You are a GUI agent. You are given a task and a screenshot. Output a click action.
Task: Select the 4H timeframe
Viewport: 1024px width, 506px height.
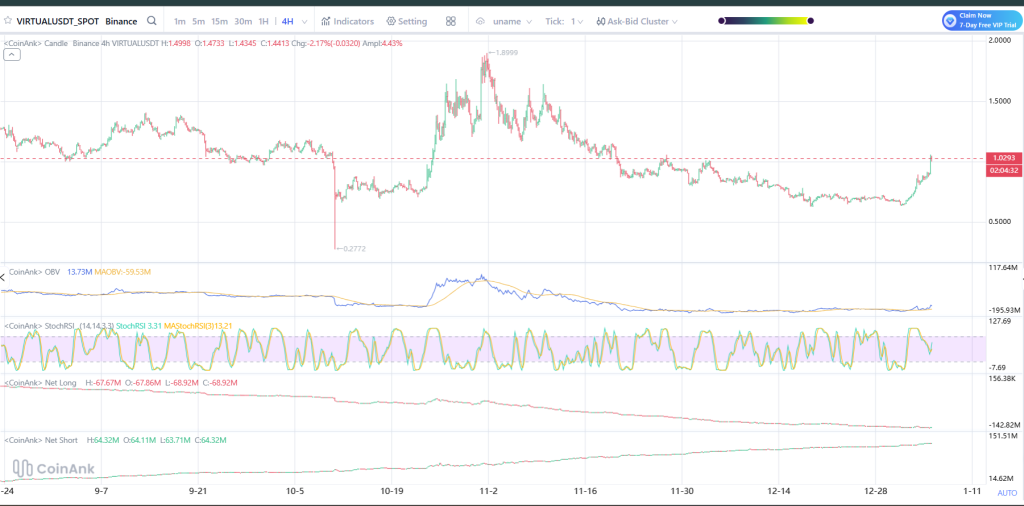287,21
